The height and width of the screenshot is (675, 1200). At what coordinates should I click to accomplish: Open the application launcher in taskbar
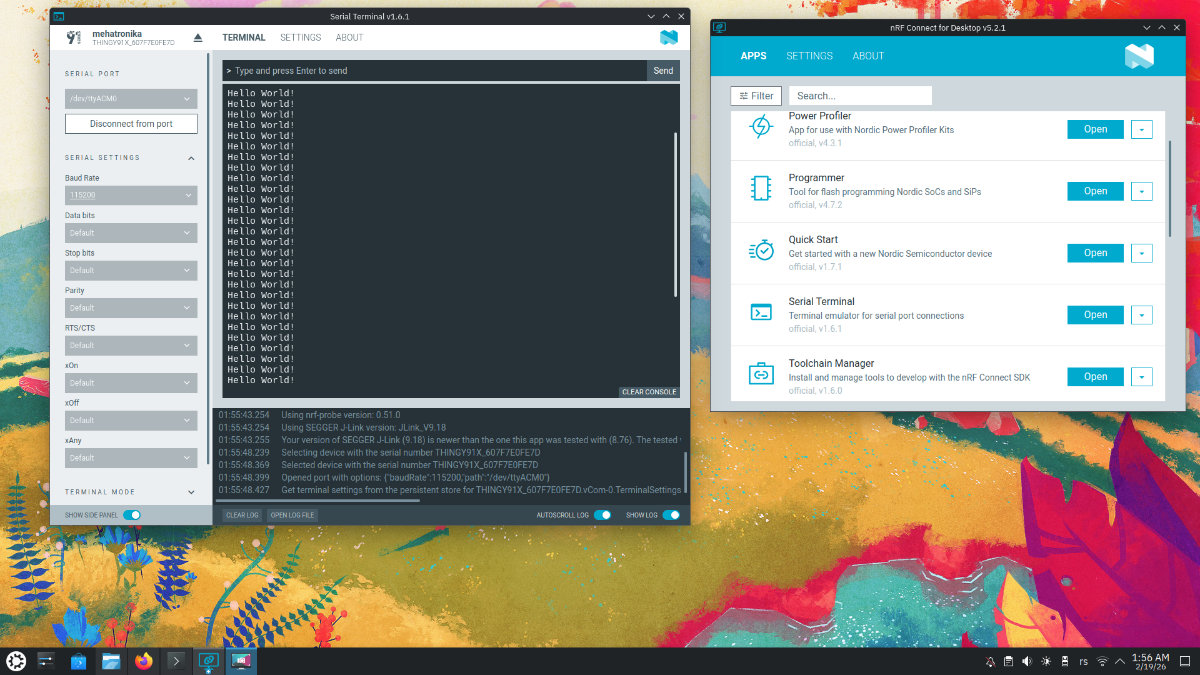[16, 661]
